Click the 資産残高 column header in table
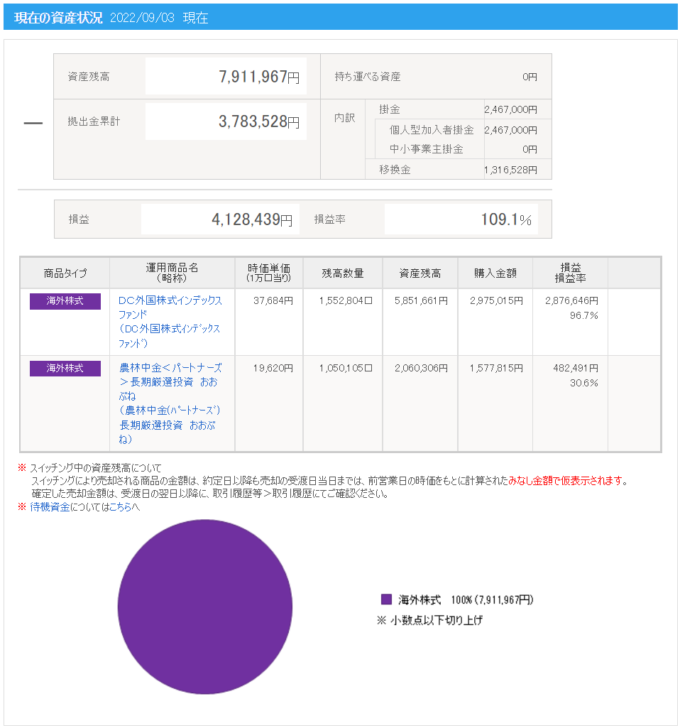This screenshot has height=728, width=680. pyautogui.click(x=420, y=273)
